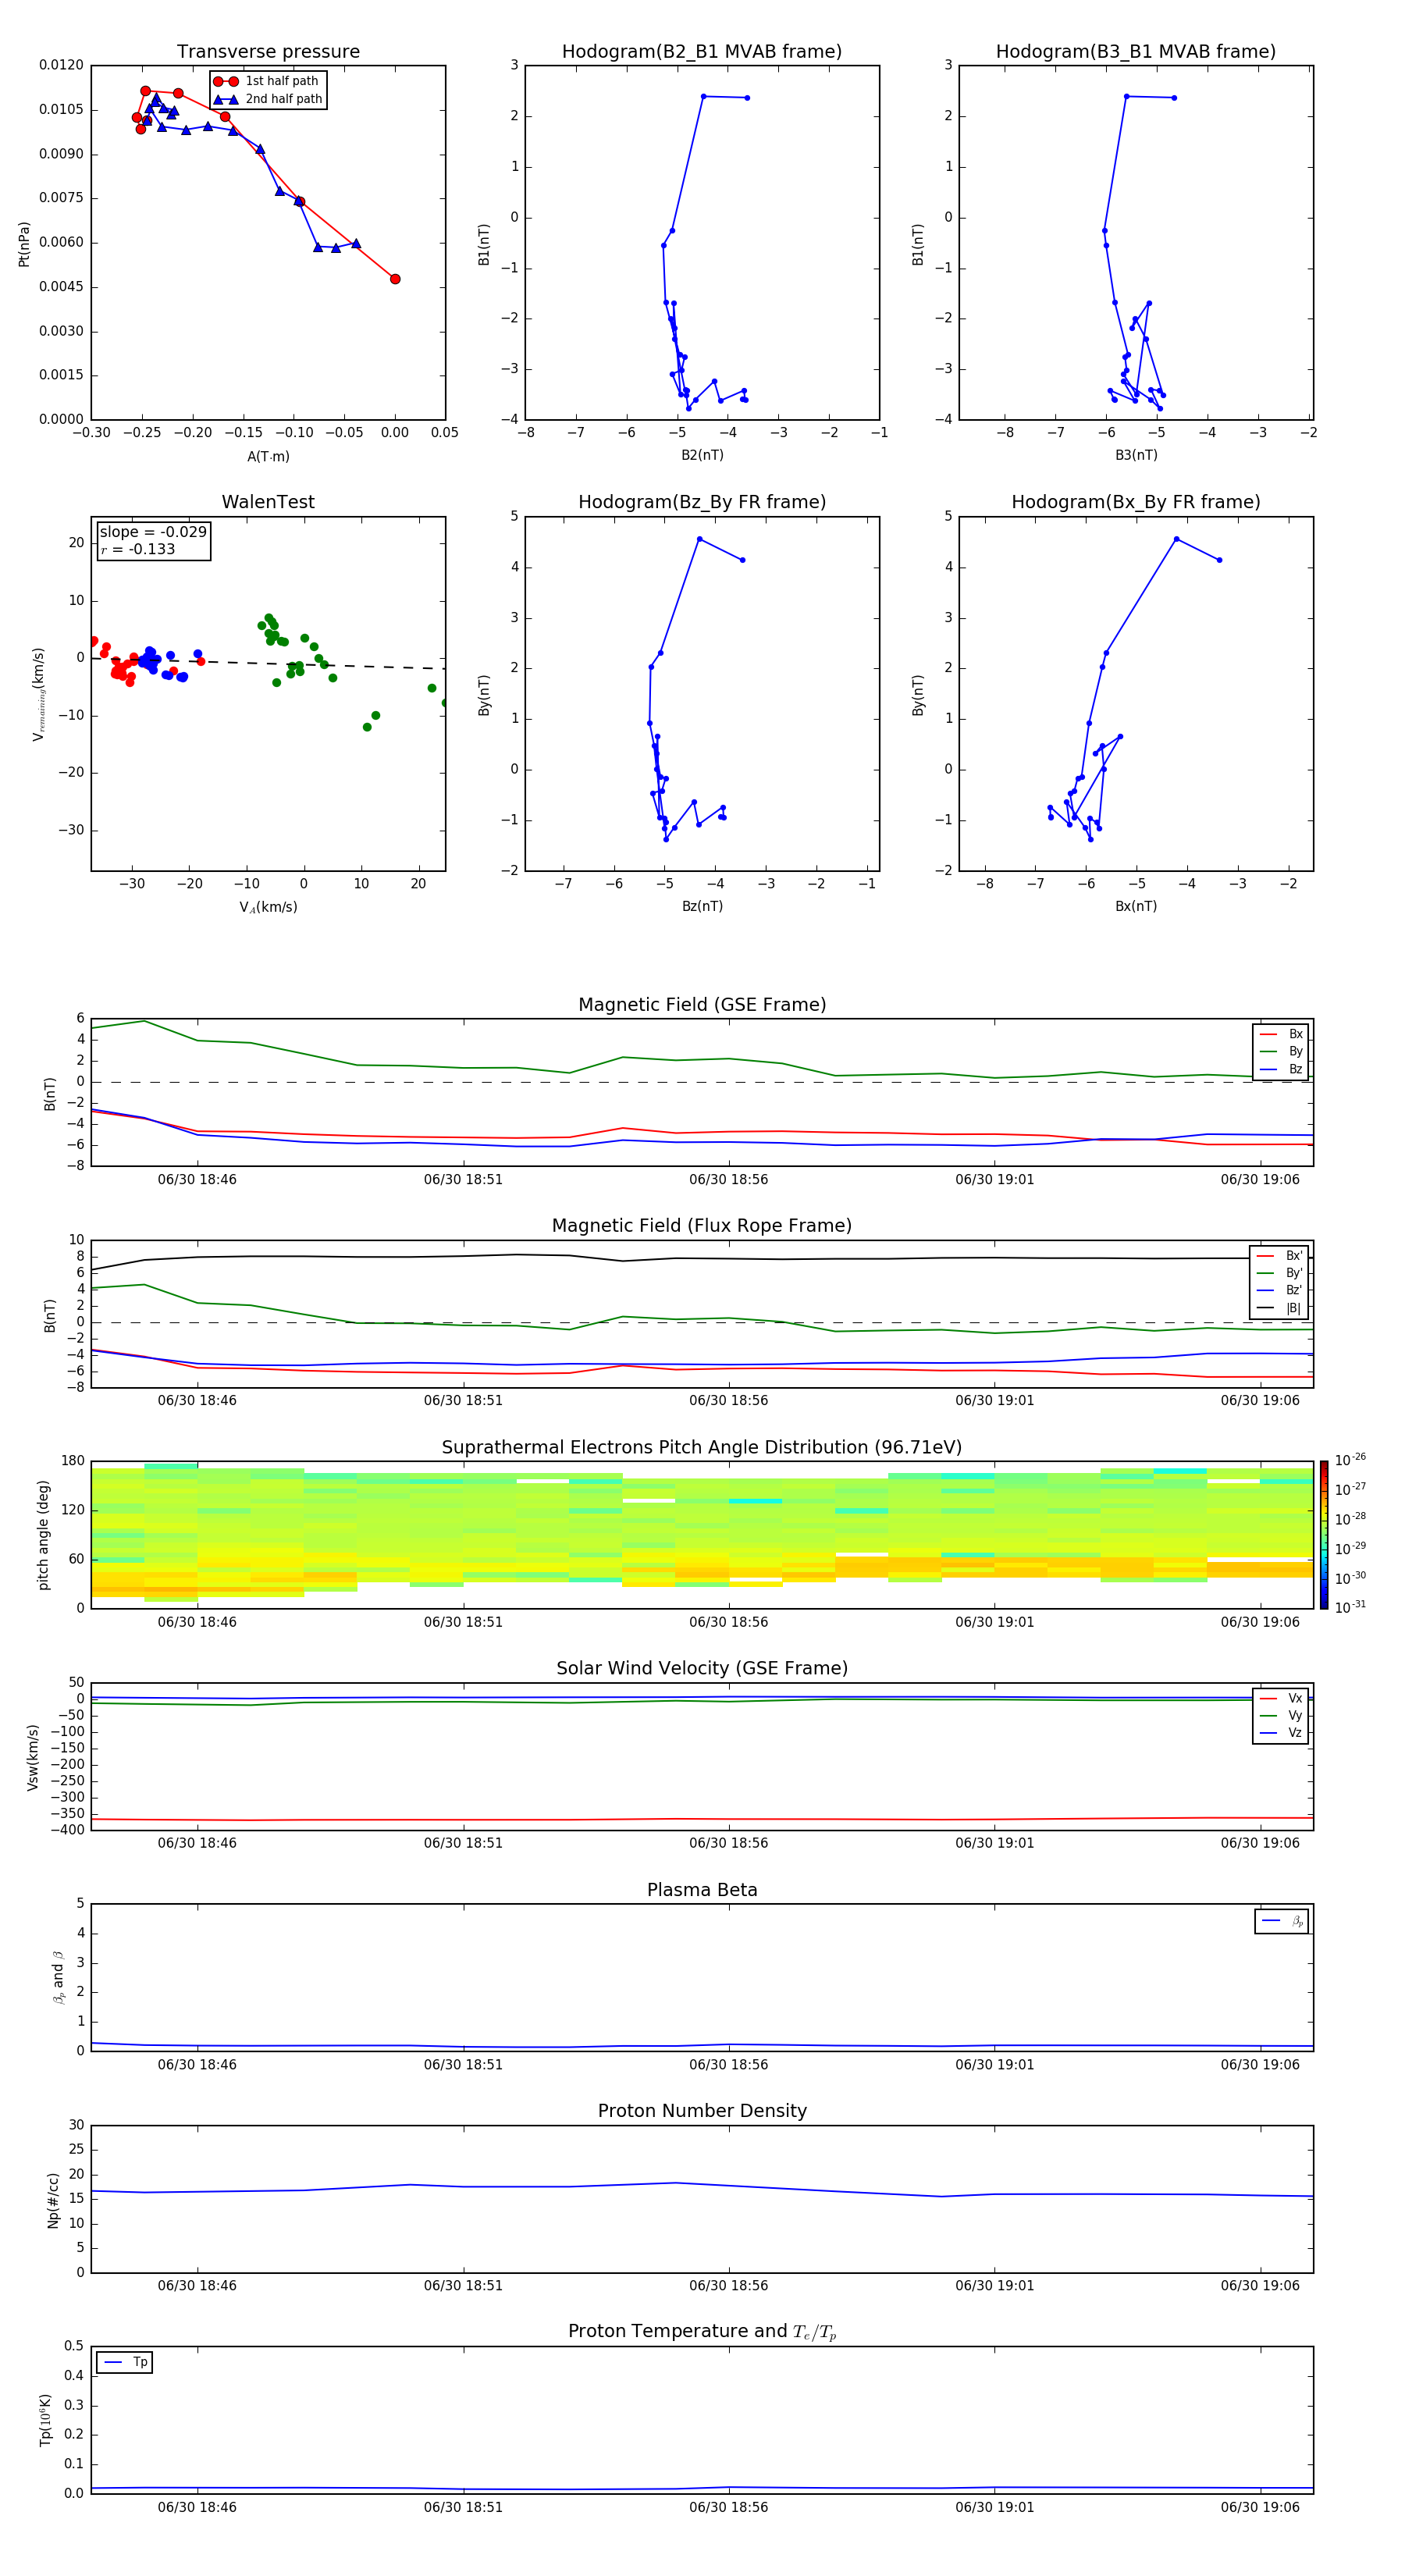This screenshot has height=2576, width=1405.
Task: Click '06/30 19:01' under the Solar Wind Velocity plot
Action: pyautogui.click(x=994, y=1843)
